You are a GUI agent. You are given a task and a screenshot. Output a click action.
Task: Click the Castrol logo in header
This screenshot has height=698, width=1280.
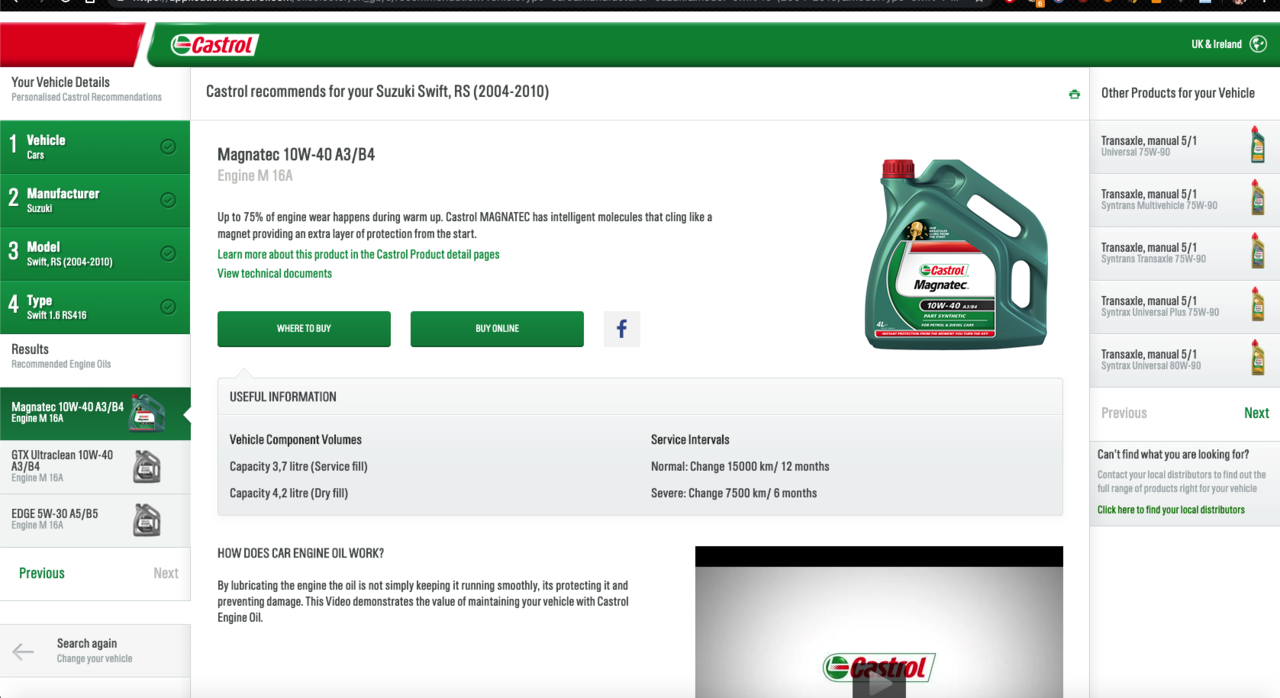pyautogui.click(x=214, y=44)
